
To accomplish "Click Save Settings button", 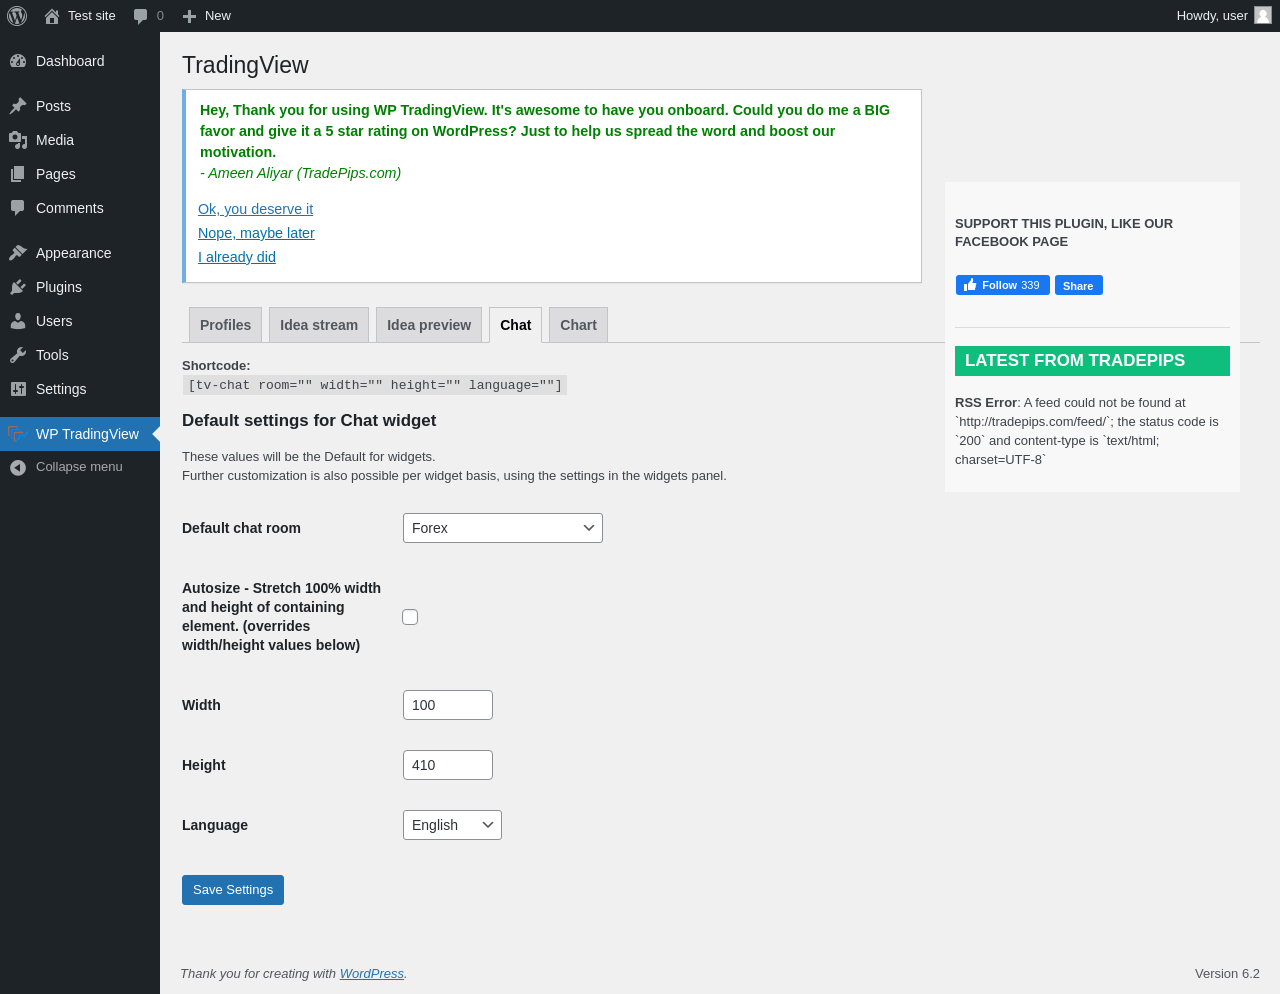I will coord(233,890).
